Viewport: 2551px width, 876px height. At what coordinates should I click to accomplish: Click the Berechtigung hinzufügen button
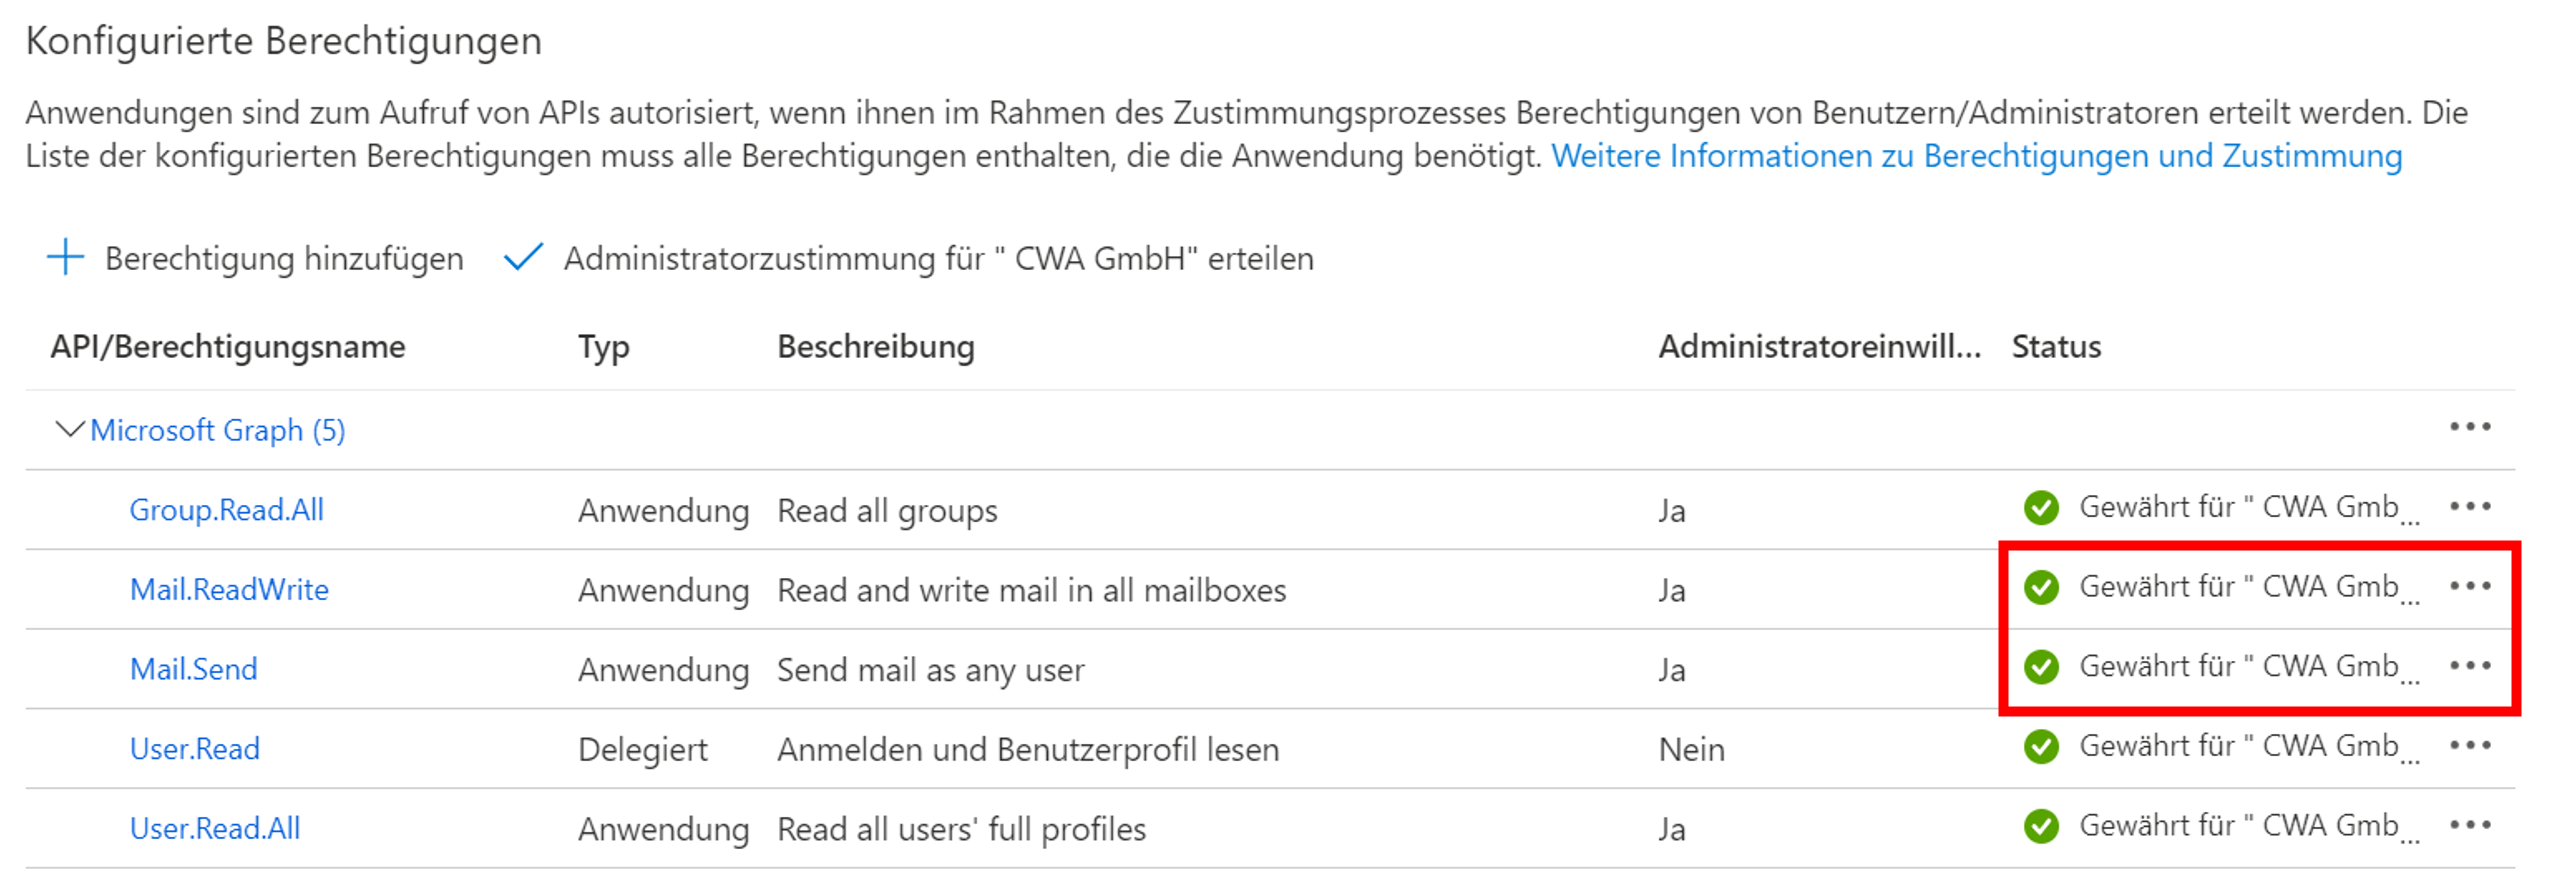[283, 259]
